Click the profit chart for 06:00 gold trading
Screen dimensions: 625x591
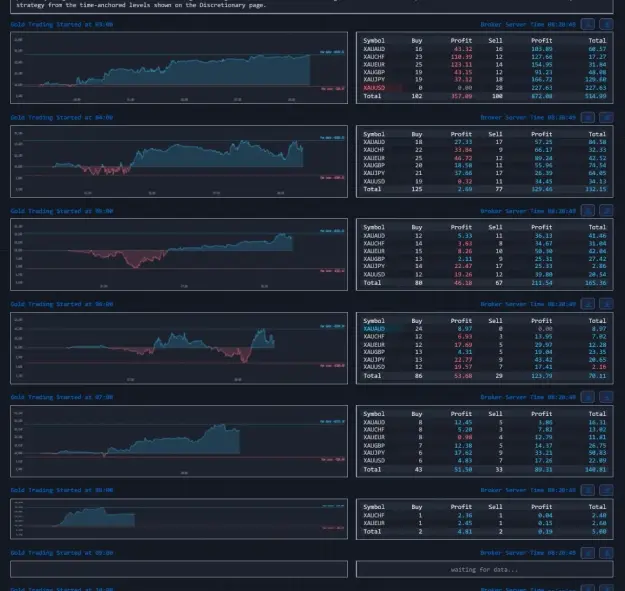click(x=179, y=348)
